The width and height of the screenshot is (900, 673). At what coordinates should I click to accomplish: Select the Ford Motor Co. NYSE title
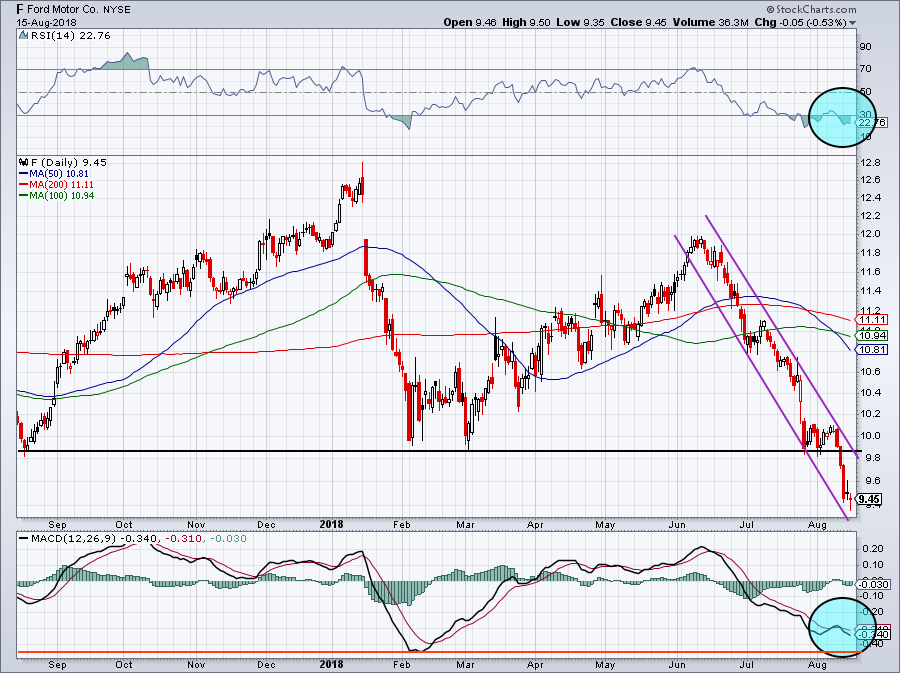point(73,10)
